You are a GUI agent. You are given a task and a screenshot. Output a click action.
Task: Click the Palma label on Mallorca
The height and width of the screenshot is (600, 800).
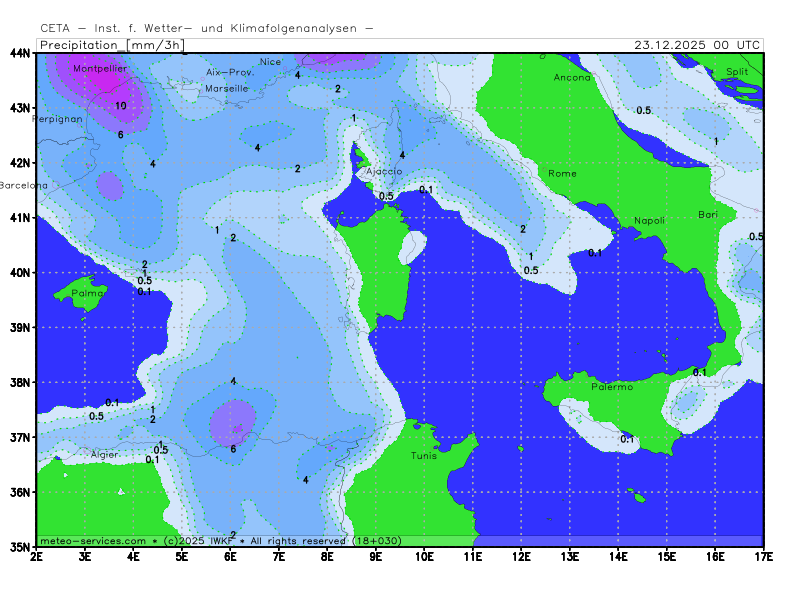[89, 293]
